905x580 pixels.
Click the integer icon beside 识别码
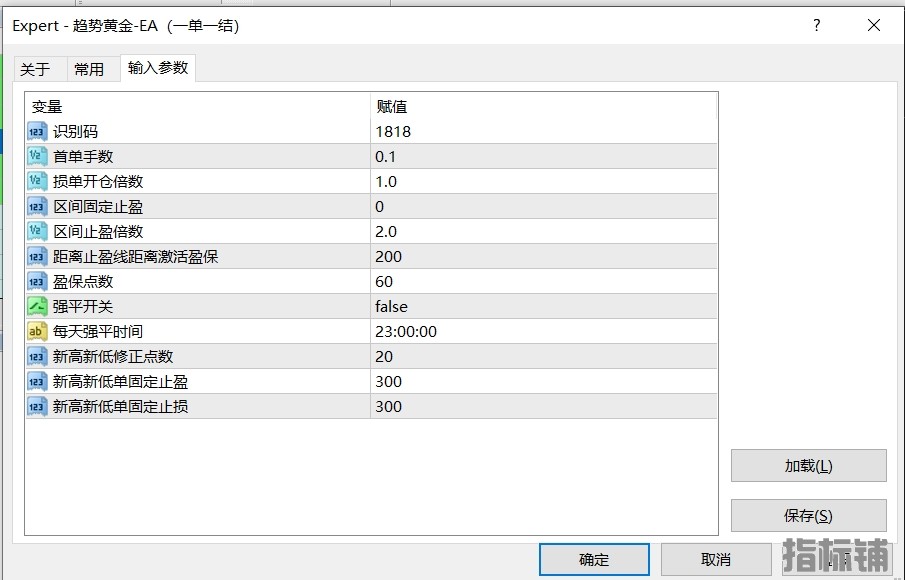coord(37,132)
